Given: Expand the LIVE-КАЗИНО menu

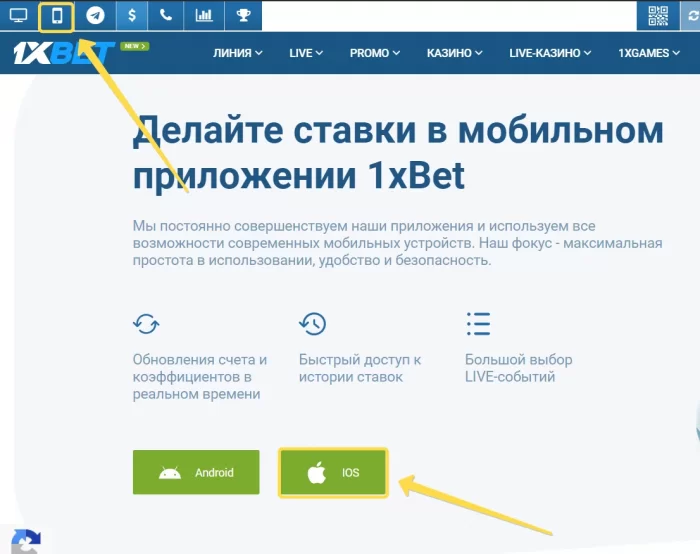Looking at the screenshot, I should point(550,53).
